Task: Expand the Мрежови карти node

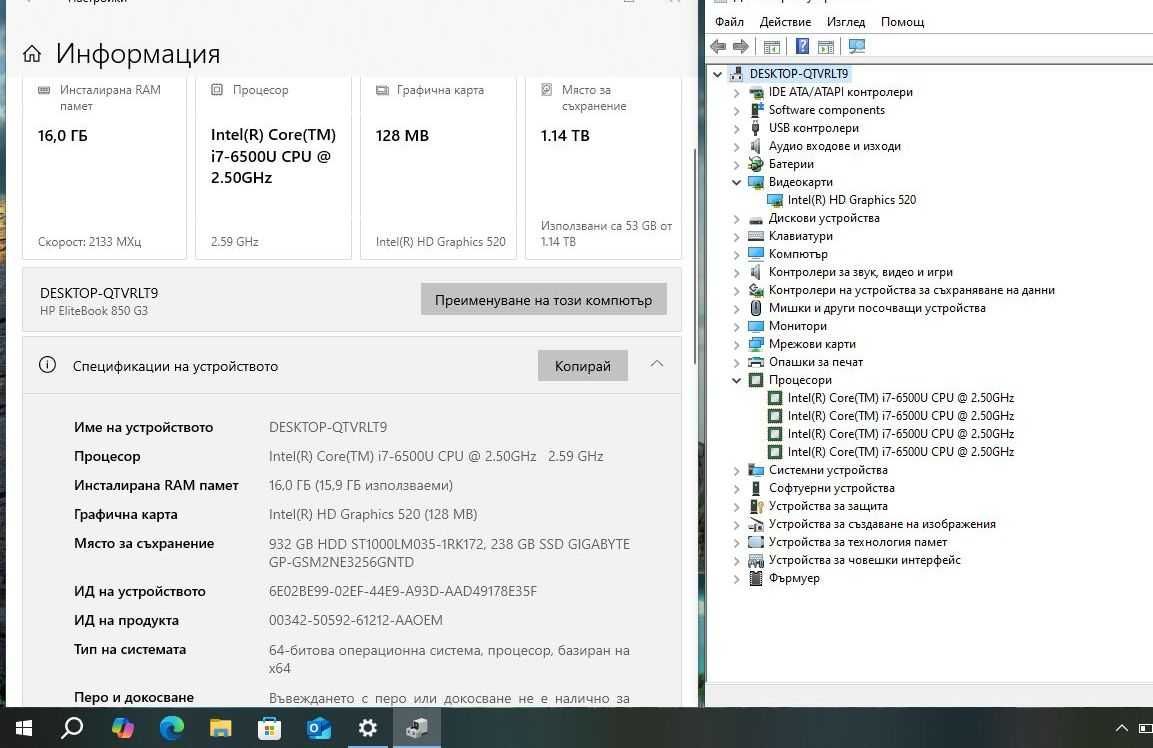Action: [736, 344]
